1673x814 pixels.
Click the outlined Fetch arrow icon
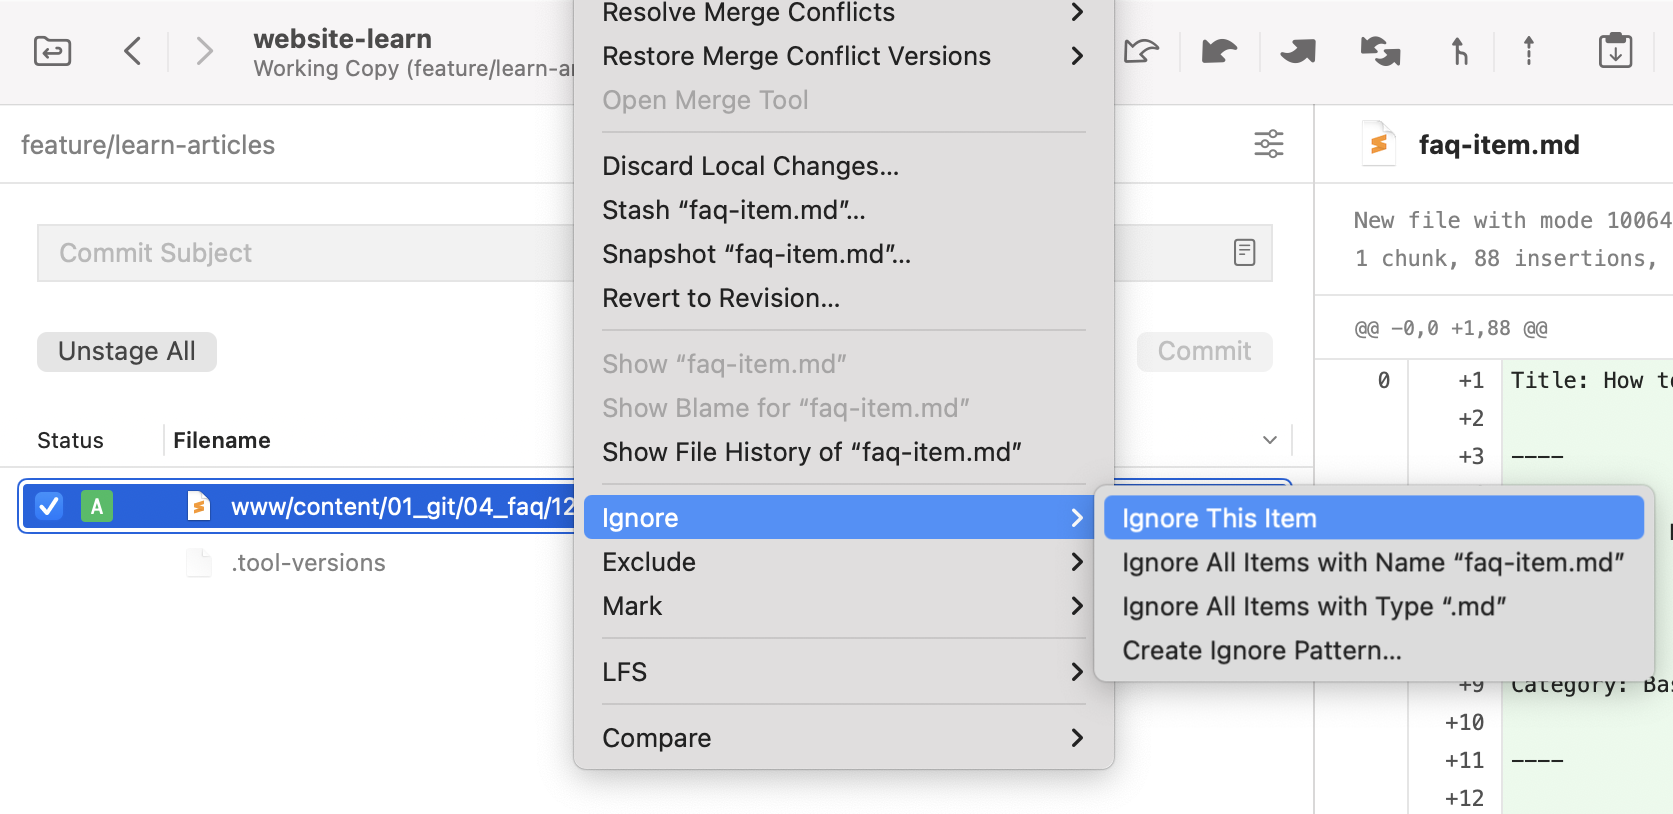tap(1141, 50)
